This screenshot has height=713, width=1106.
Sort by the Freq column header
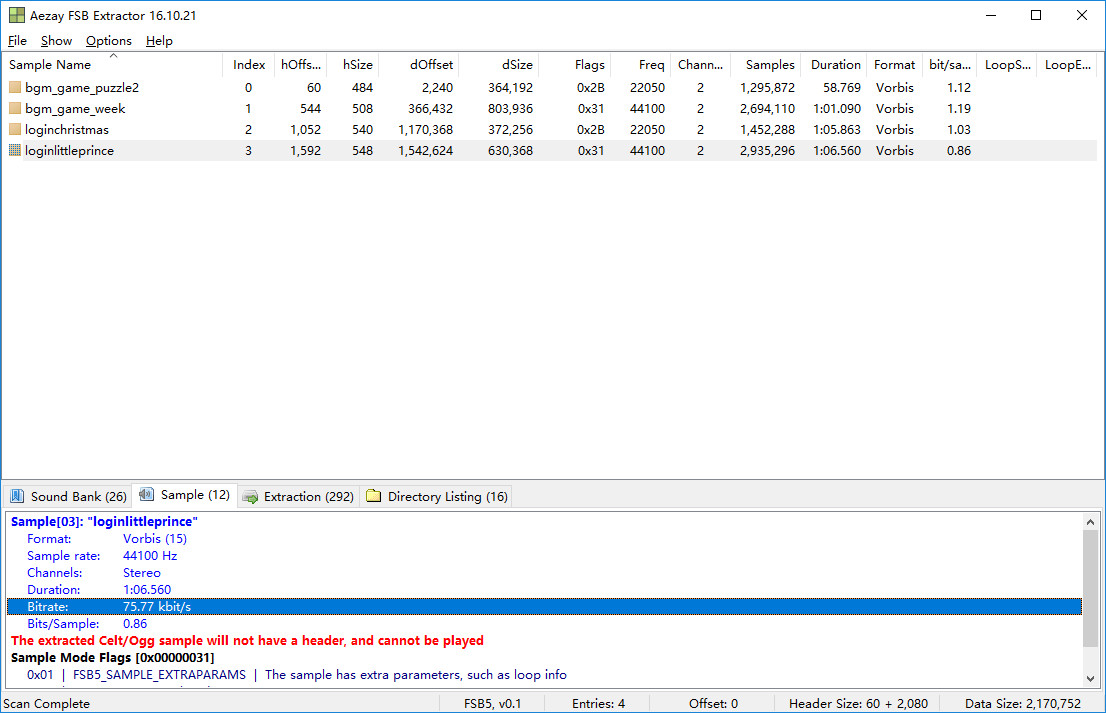640,65
